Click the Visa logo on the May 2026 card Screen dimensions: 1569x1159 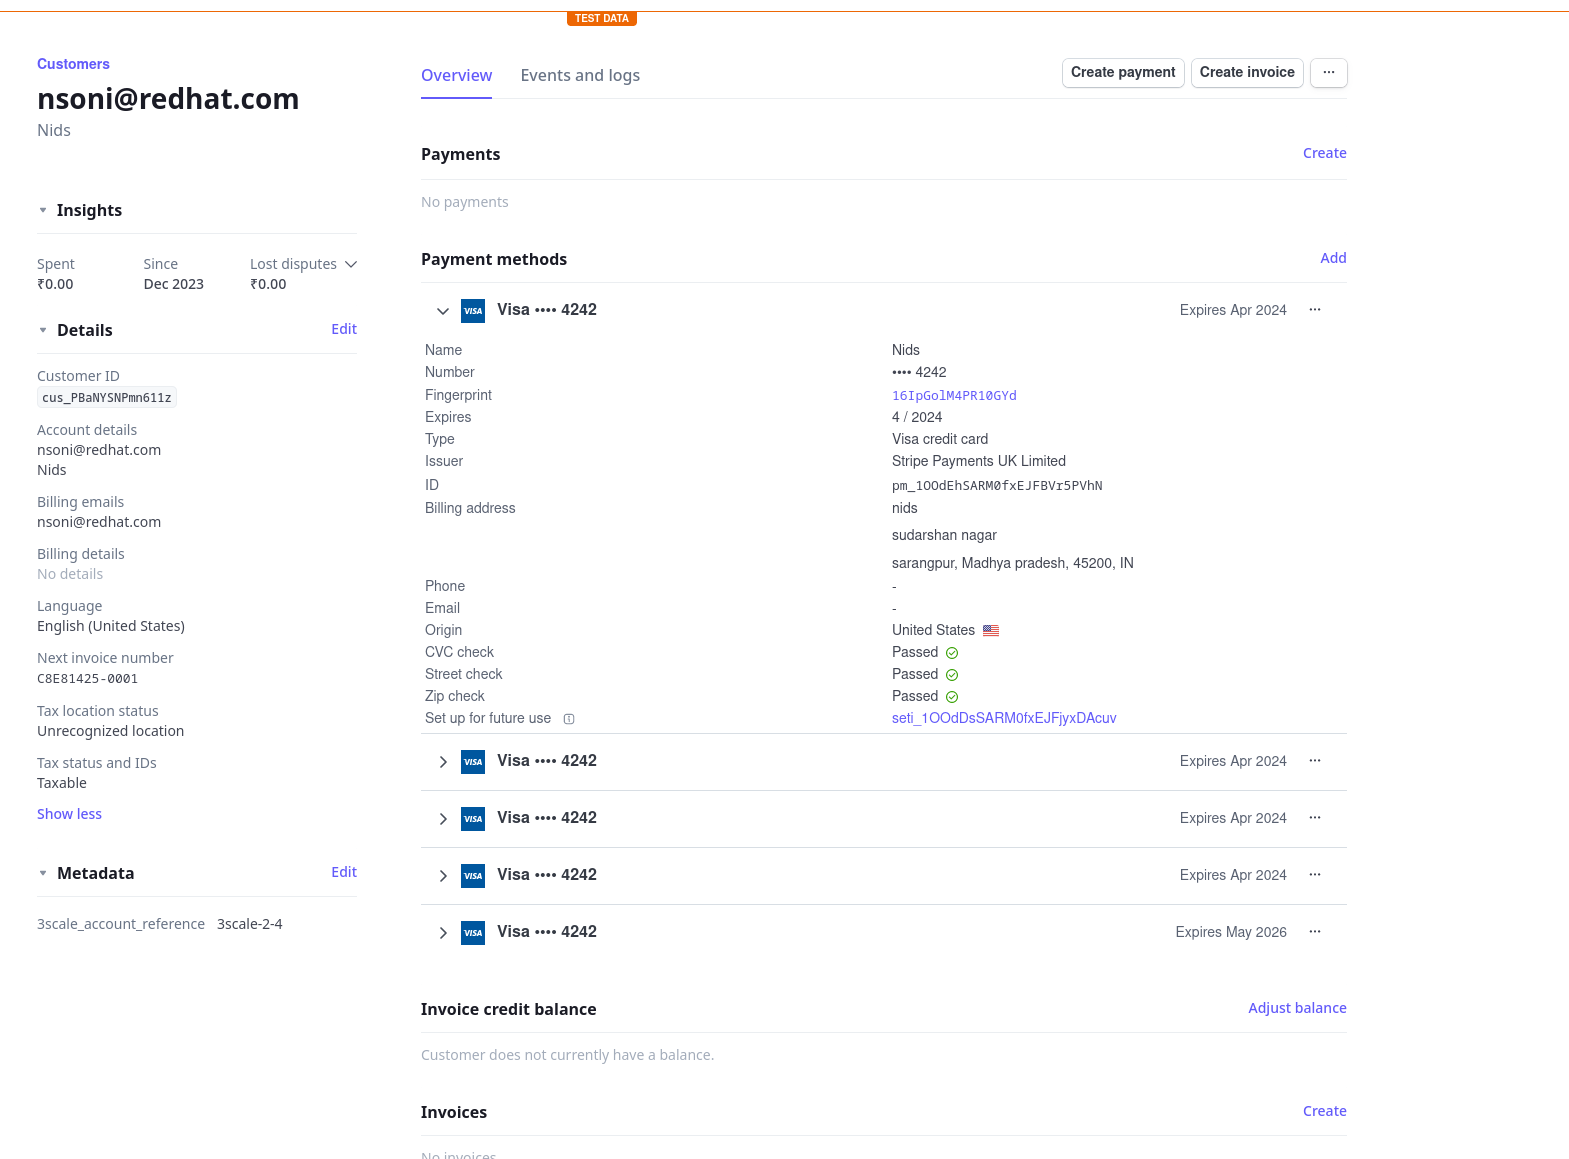(473, 933)
